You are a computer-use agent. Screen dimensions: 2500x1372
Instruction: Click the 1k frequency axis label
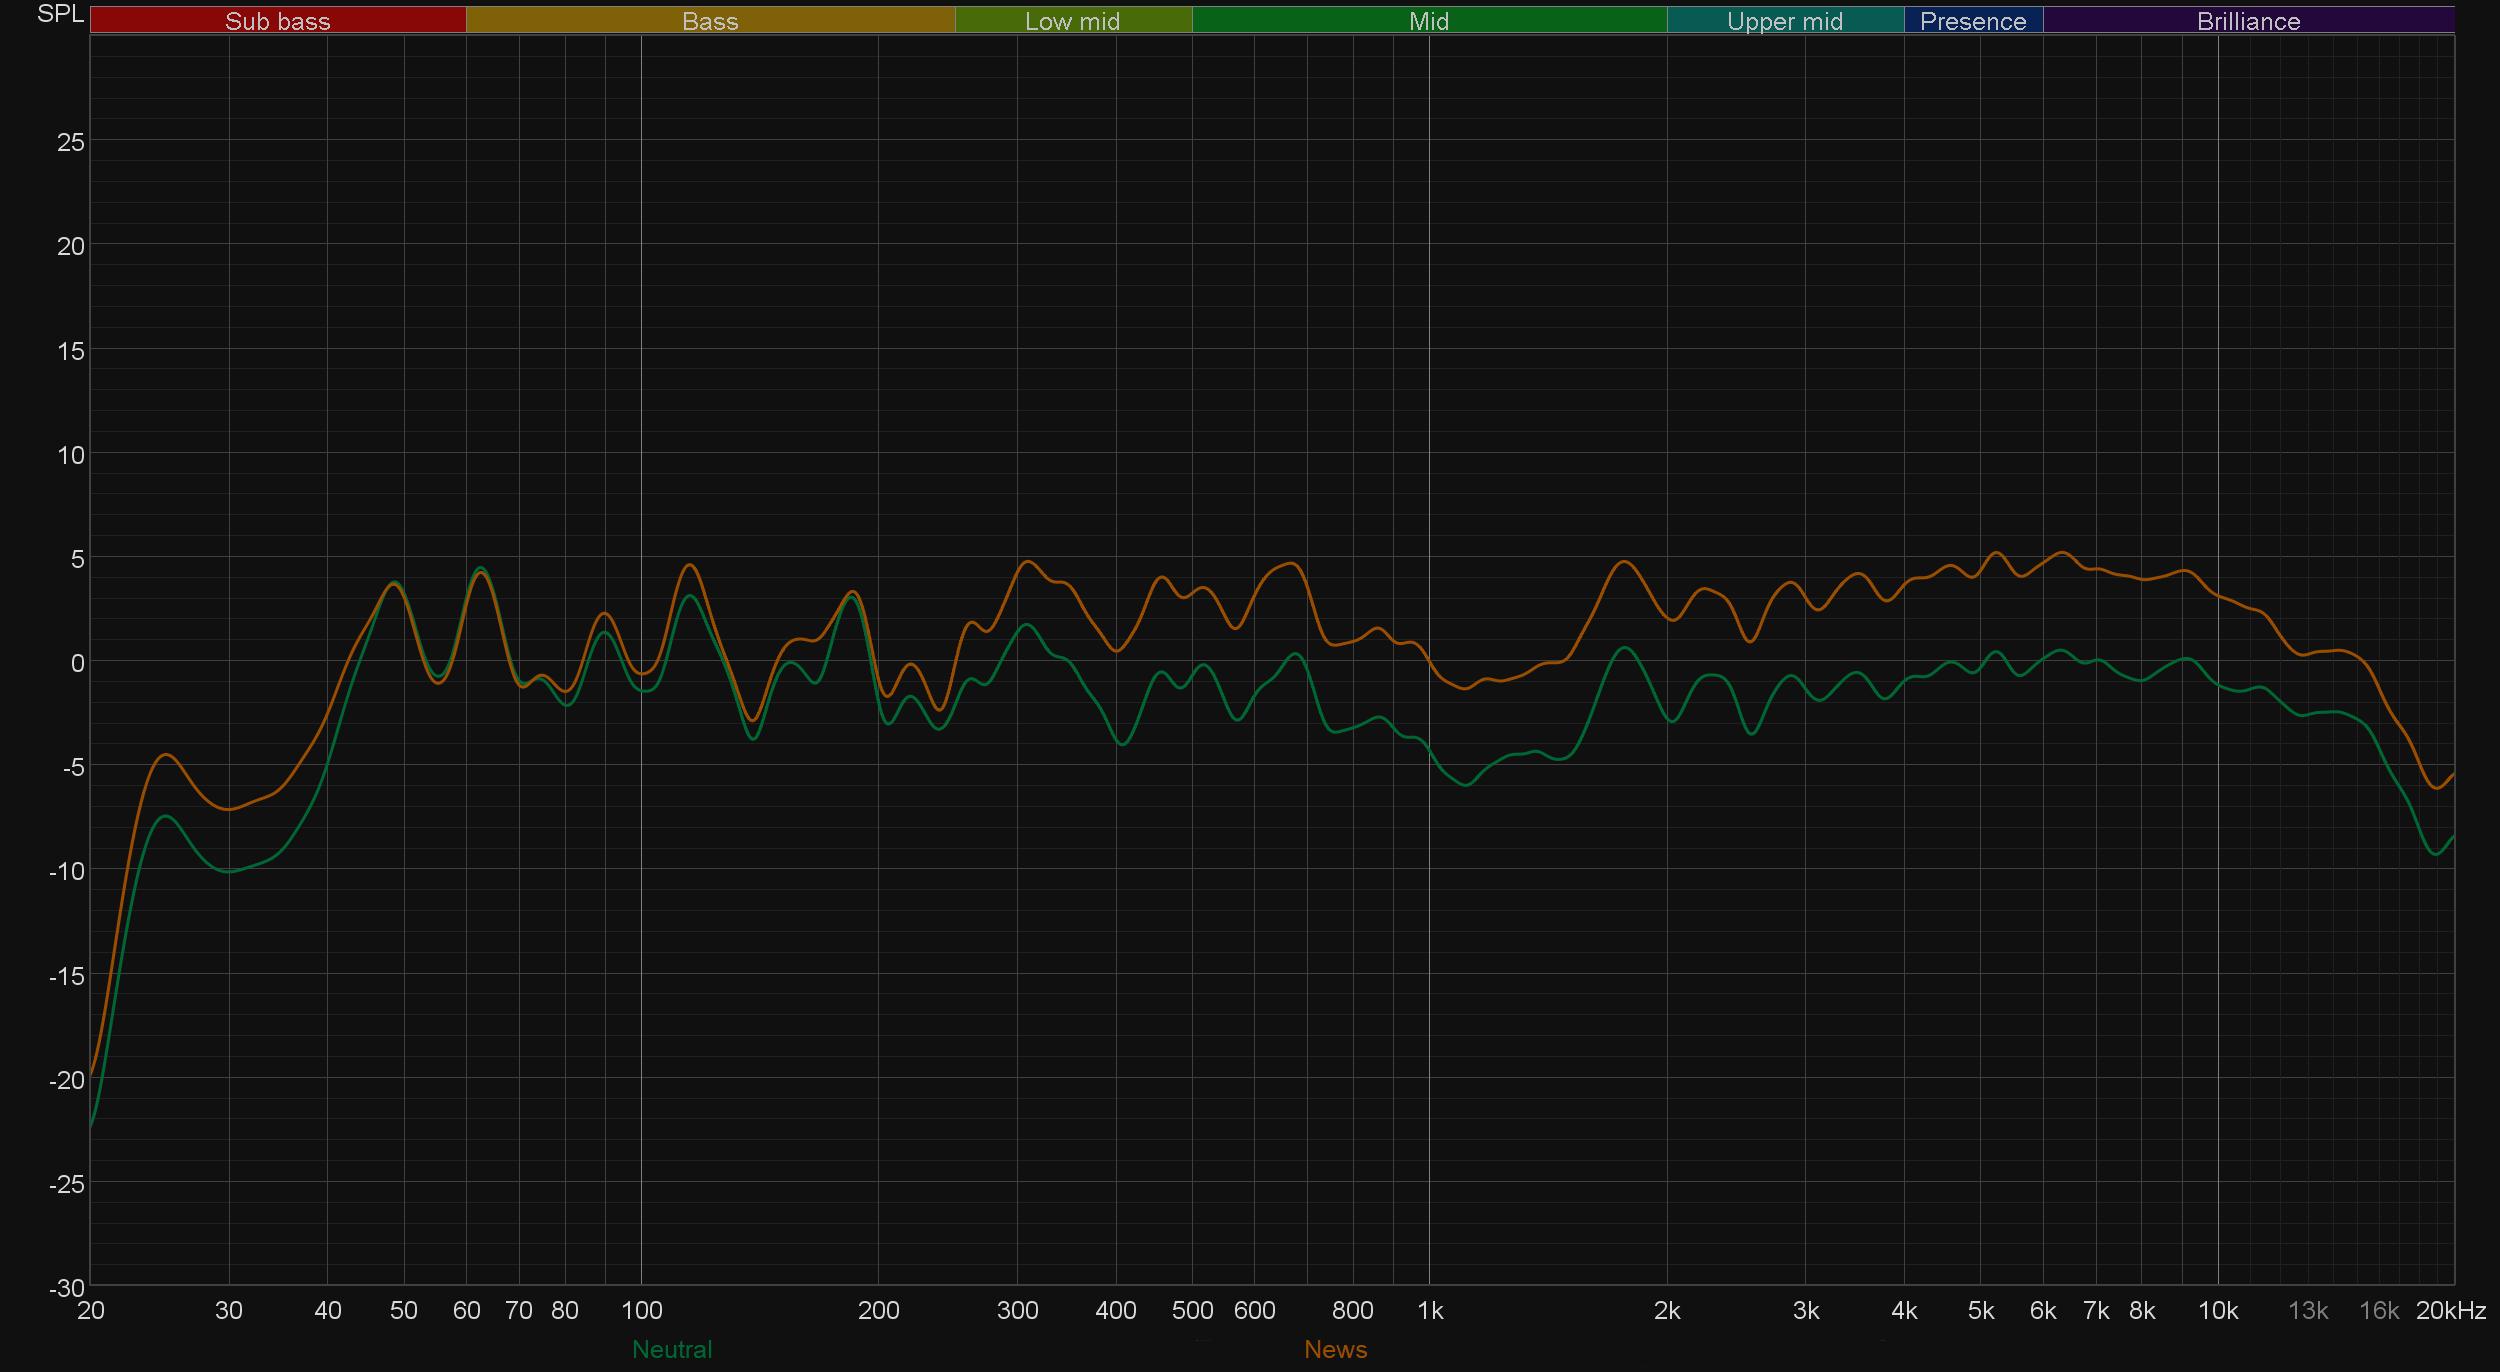coord(1430,1310)
